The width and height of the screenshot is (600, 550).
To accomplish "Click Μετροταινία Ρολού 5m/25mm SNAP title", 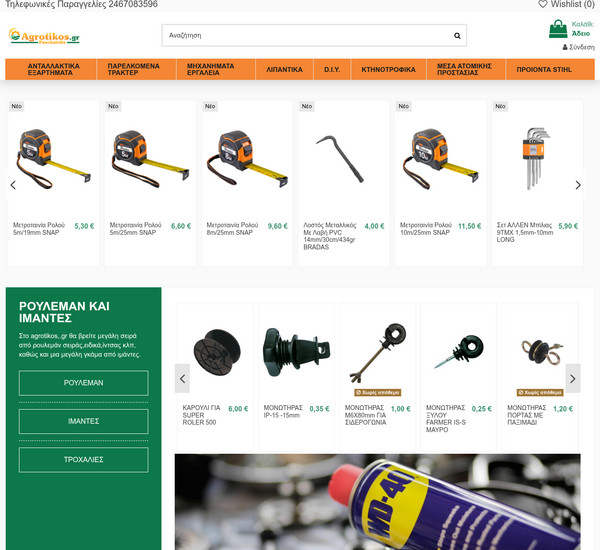I will click(135, 229).
